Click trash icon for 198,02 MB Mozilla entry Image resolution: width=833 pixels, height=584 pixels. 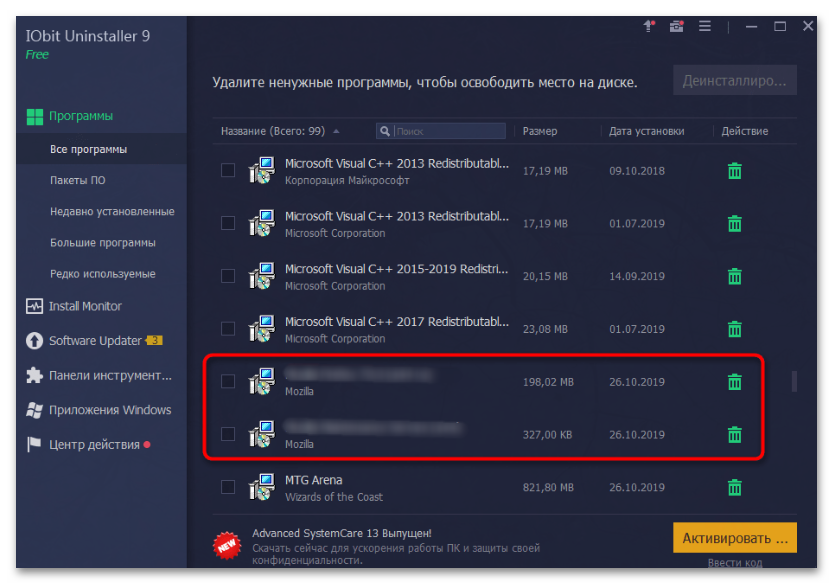tap(734, 381)
